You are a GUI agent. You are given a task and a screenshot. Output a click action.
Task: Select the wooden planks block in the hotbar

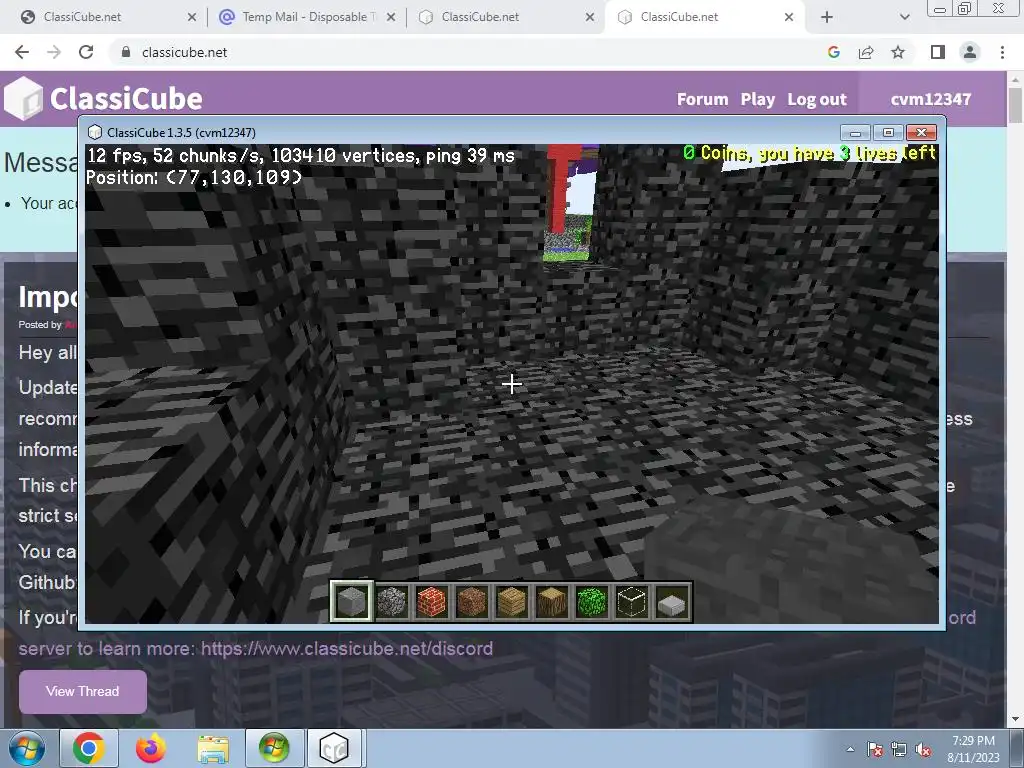click(512, 601)
